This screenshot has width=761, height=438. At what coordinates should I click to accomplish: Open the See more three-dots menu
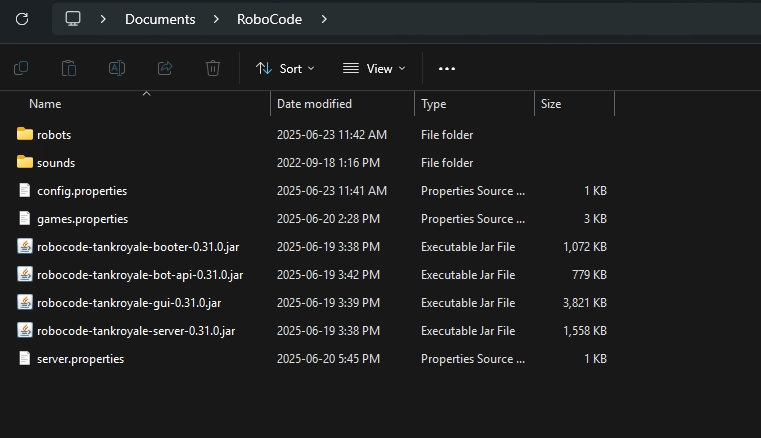click(447, 68)
